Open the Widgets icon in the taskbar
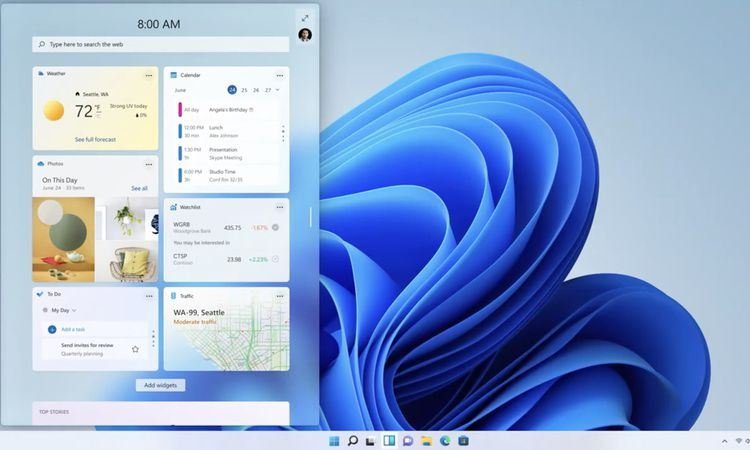The image size is (750, 450). (x=389, y=440)
